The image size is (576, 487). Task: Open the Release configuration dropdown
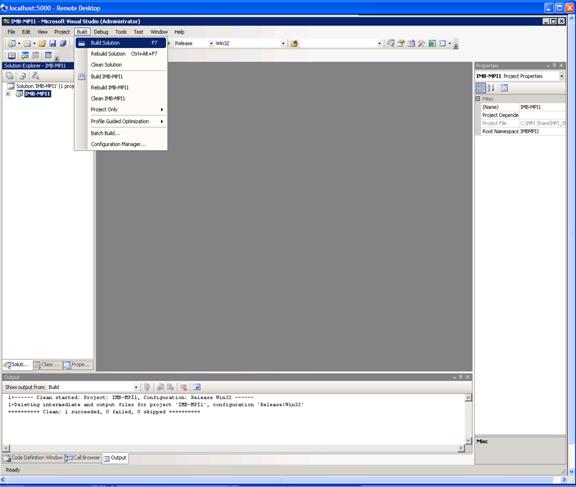(x=211, y=43)
